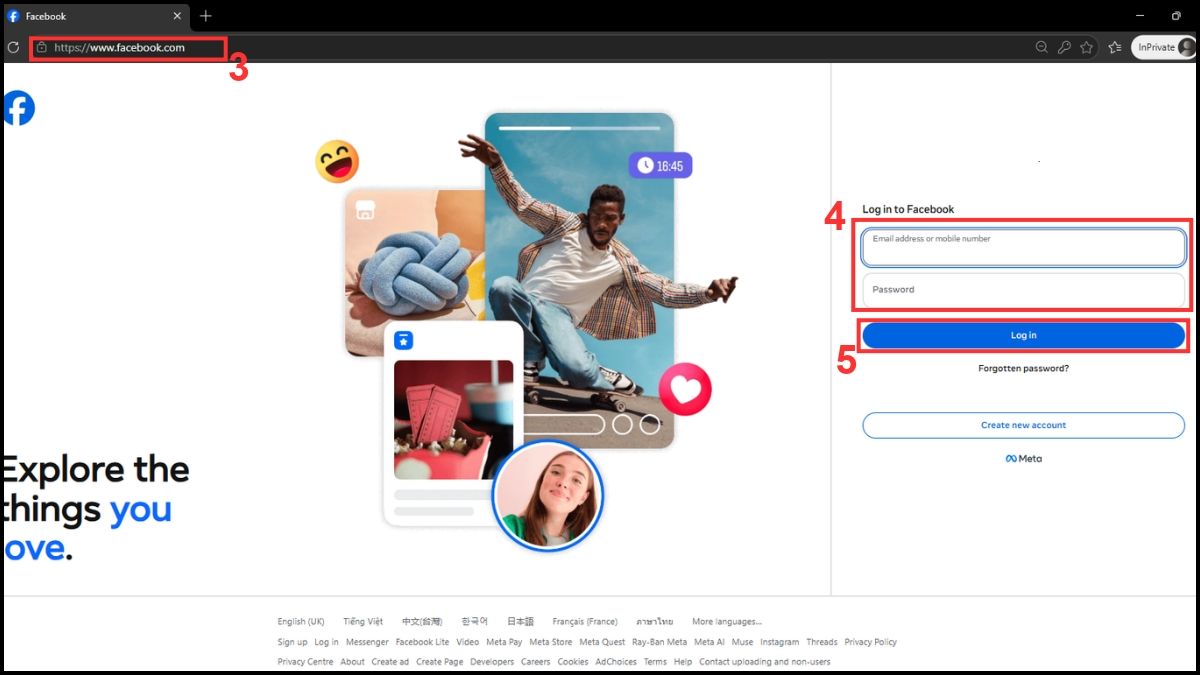Open a new browser tab
The width and height of the screenshot is (1200, 675).
pos(205,16)
